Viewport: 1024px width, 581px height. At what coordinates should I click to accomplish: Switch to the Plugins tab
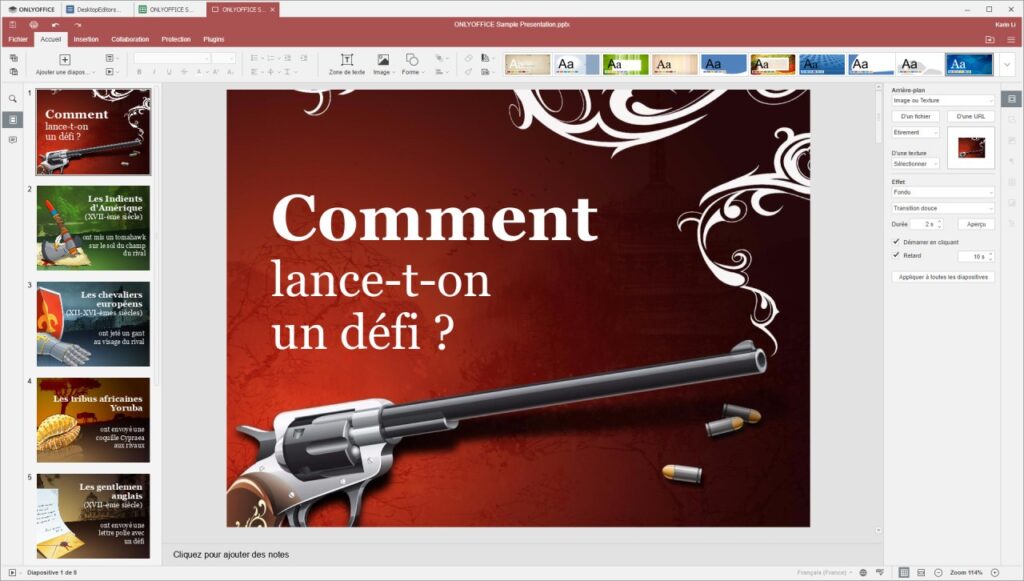click(x=214, y=40)
